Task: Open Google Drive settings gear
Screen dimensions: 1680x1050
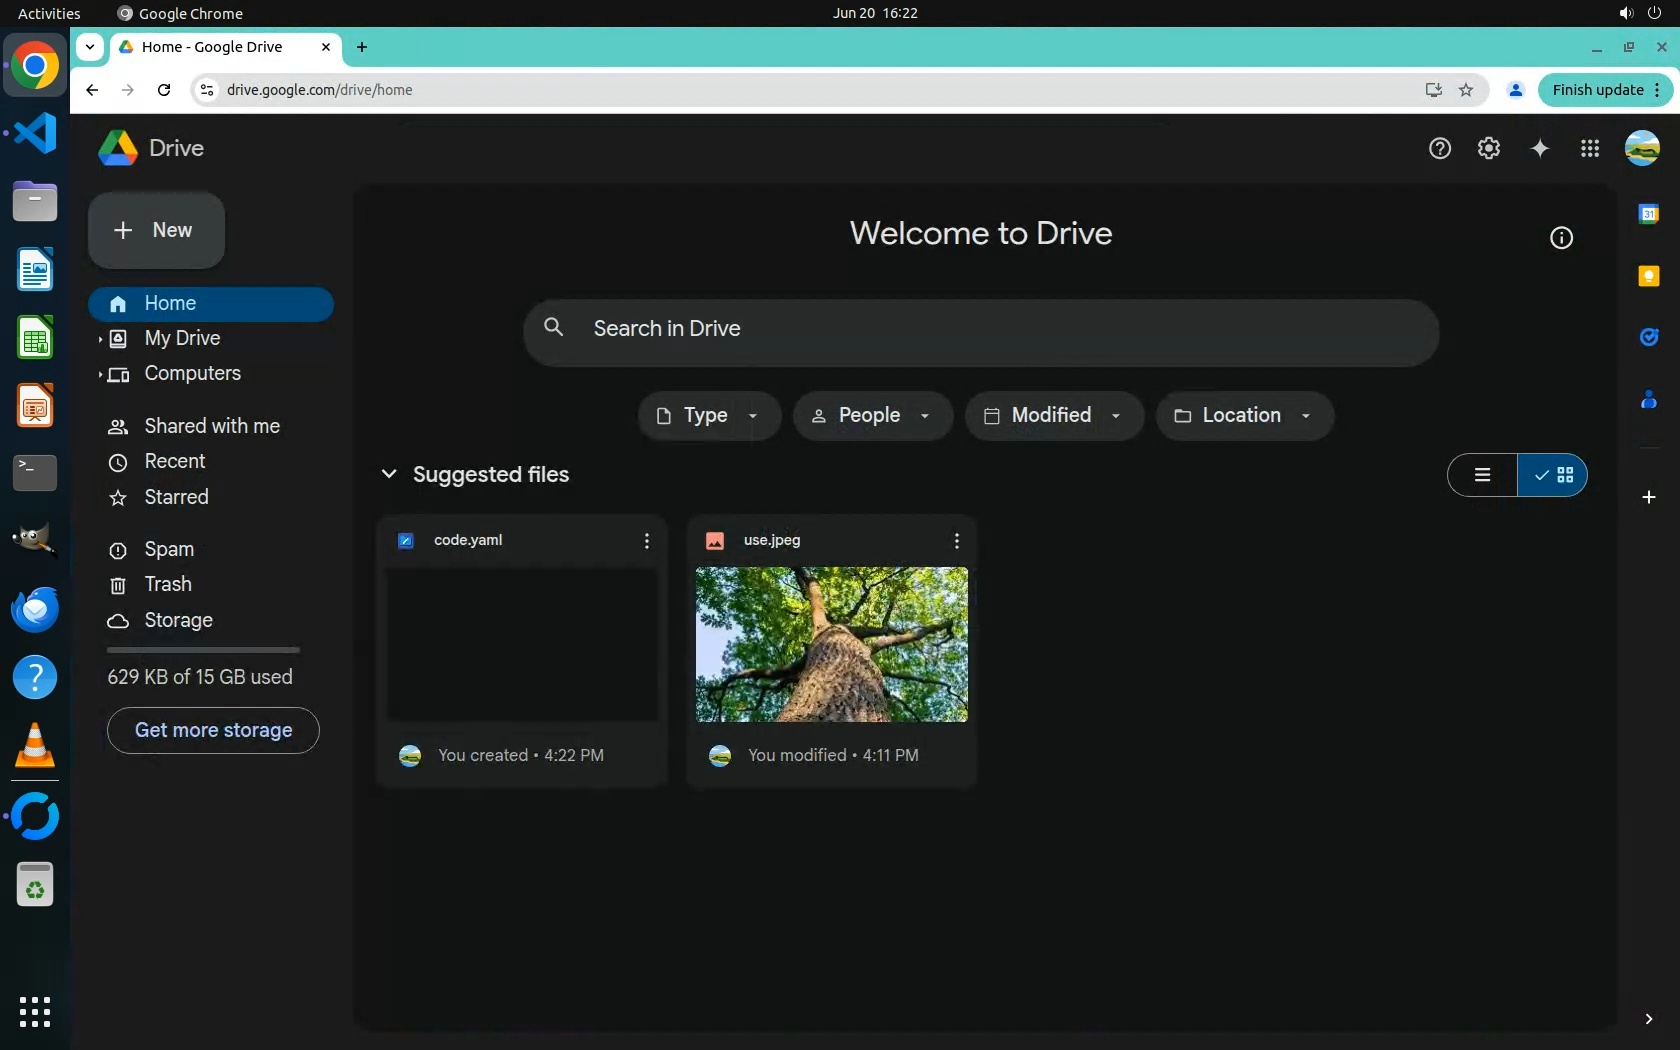Action: (x=1488, y=148)
